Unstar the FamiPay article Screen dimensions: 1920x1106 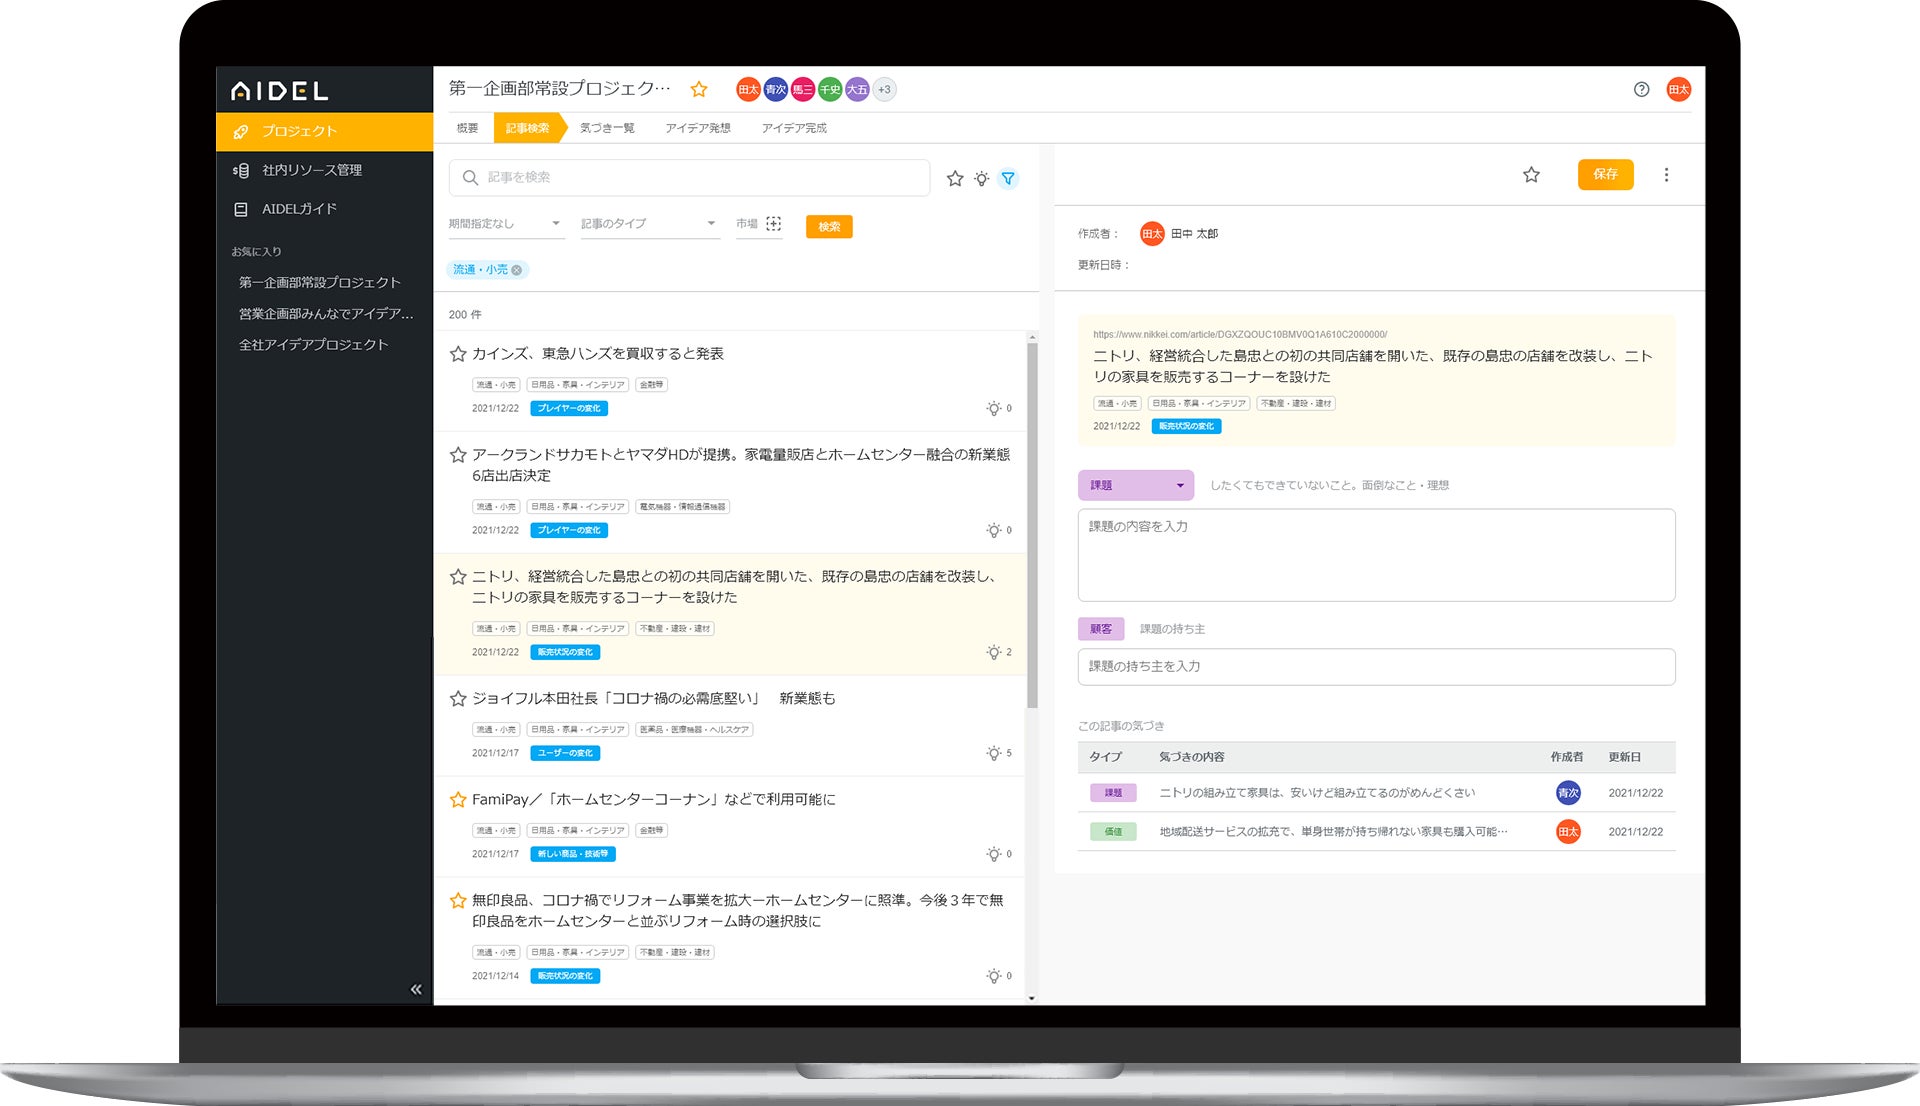458,800
